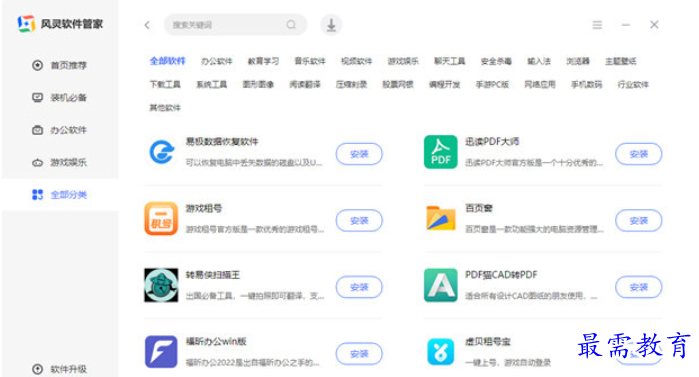Install 转易侠扫描王

359,287
